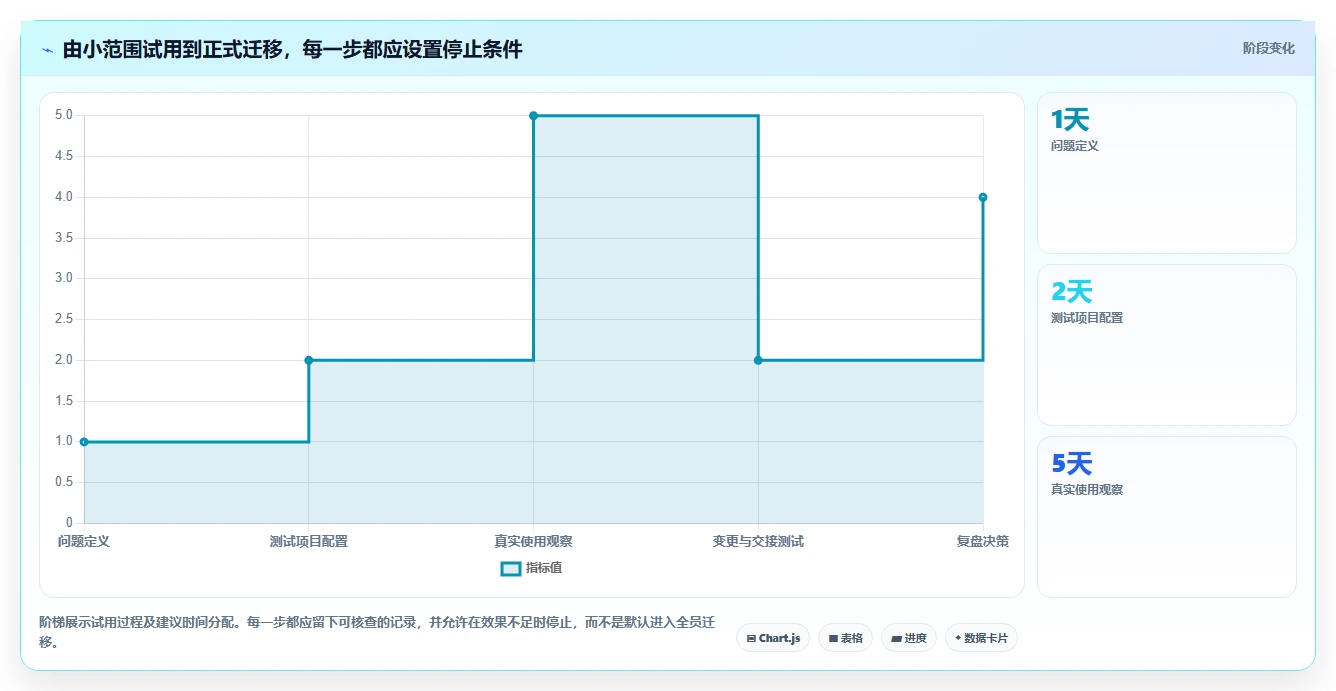The image size is (1336, 691).
Task: Open the 2天 测试项目配置 card
Action: click(1167, 345)
